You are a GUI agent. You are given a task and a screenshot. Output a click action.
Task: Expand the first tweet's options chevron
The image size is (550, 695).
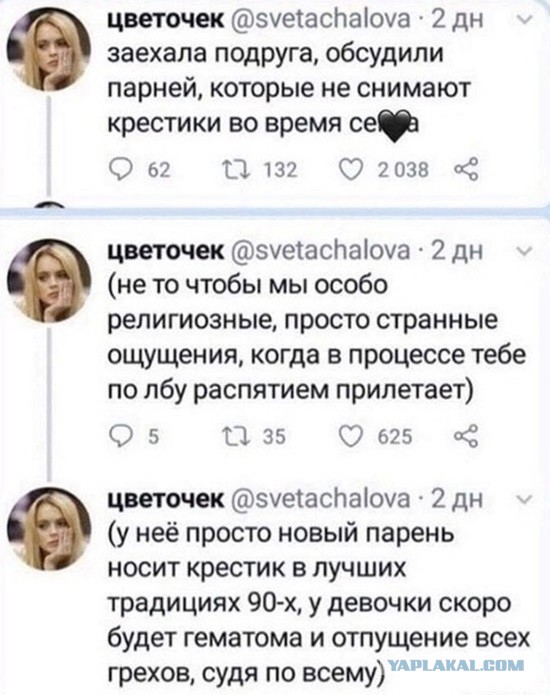pos(525,20)
